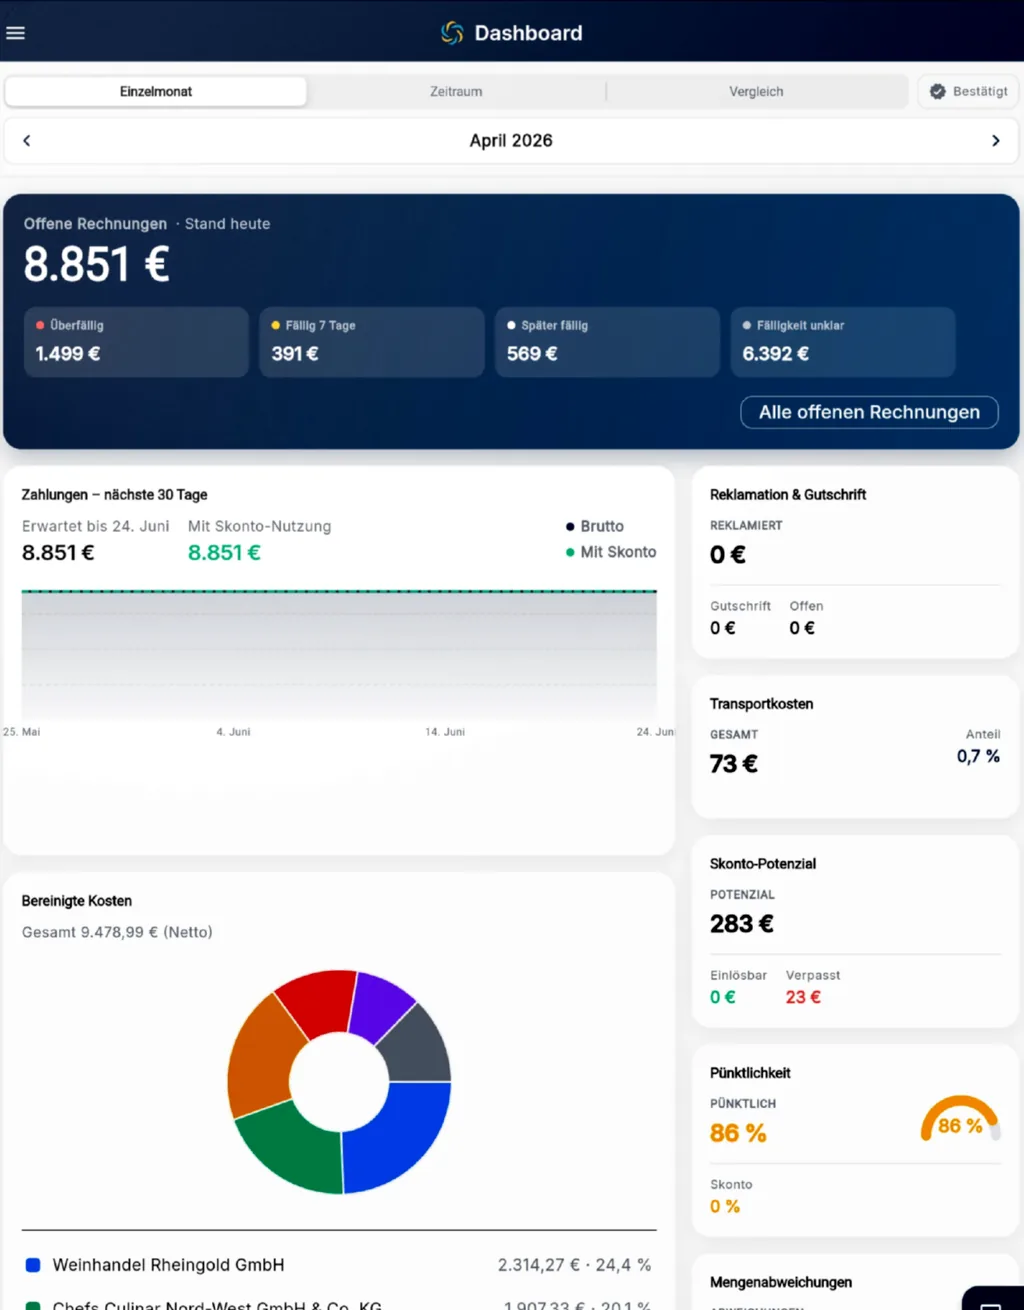Go to previous month with left chevron
Screen dimensions: 1024x1310
click(x=27, y=141)
